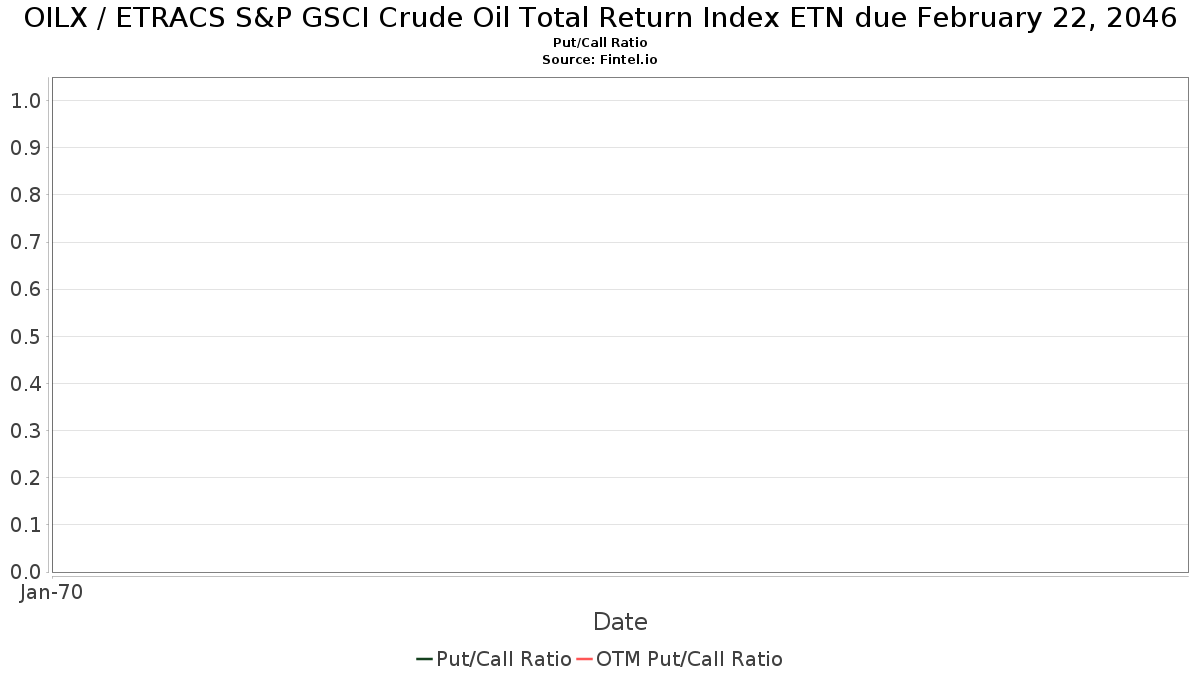Click the Jan-70 x-axis tick label
Screen dimensions: 1200x675
[x=51, y=592]
